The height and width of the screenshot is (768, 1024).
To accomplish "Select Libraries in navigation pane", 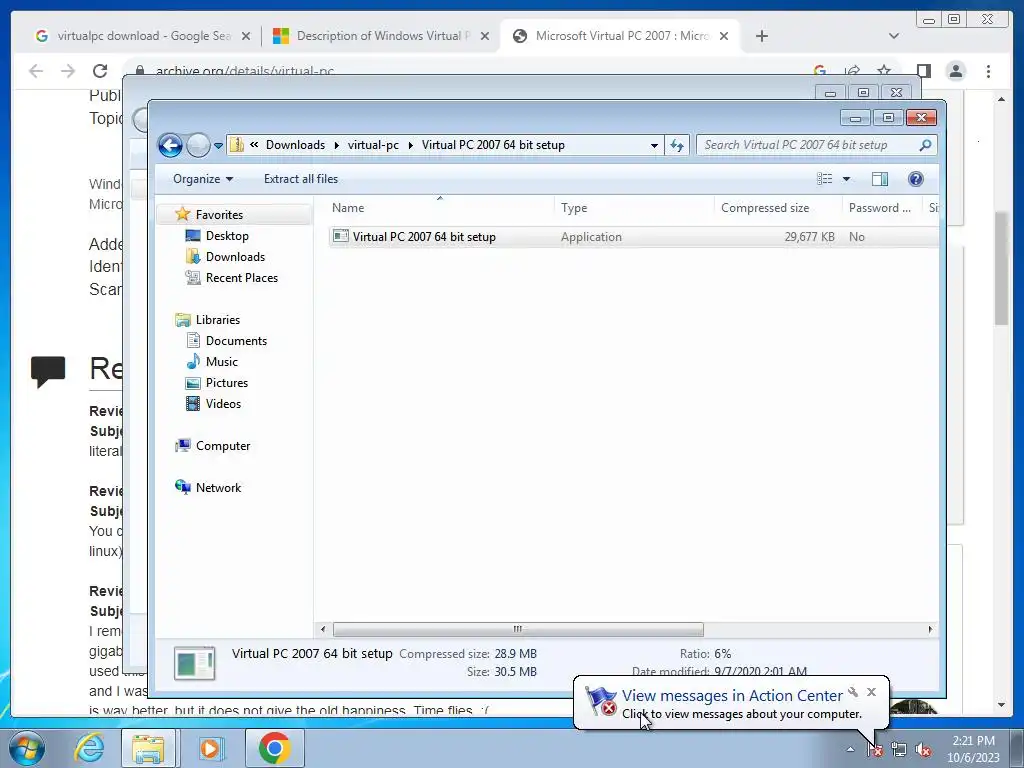I will pos(217,320).
